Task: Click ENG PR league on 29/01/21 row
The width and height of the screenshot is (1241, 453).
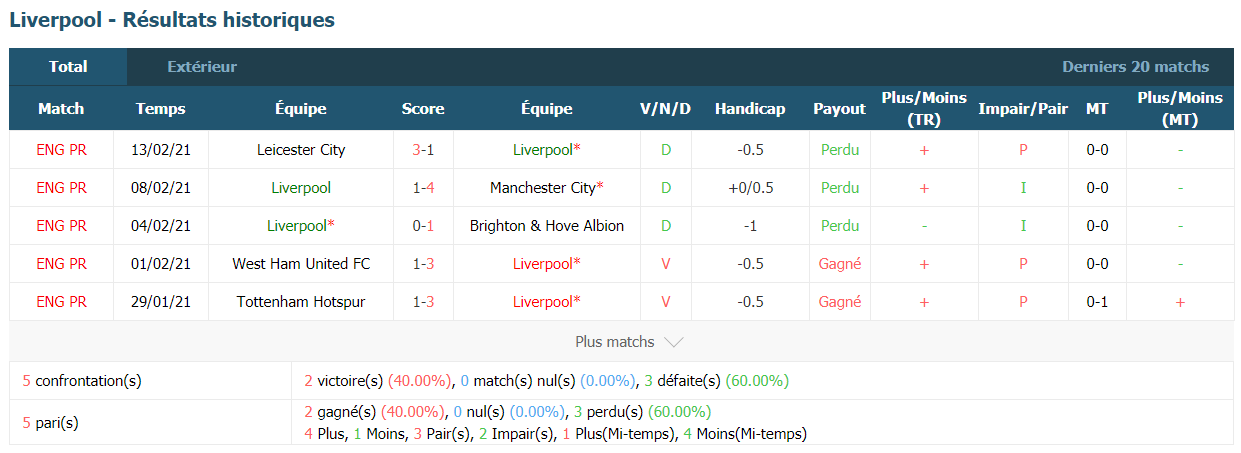Action: [x=61, y=302]
